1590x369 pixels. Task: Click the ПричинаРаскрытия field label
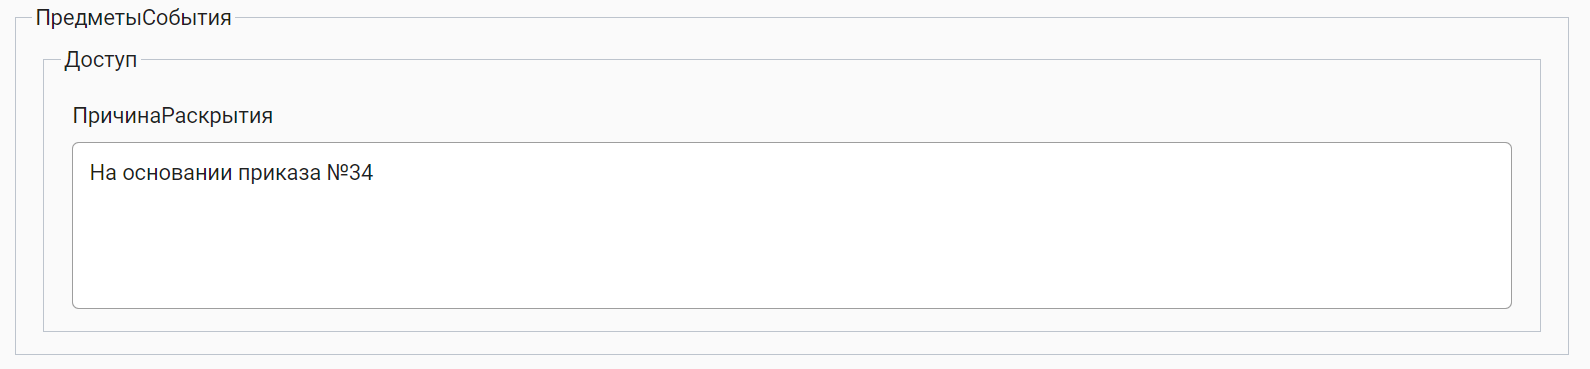click(172, 116)
